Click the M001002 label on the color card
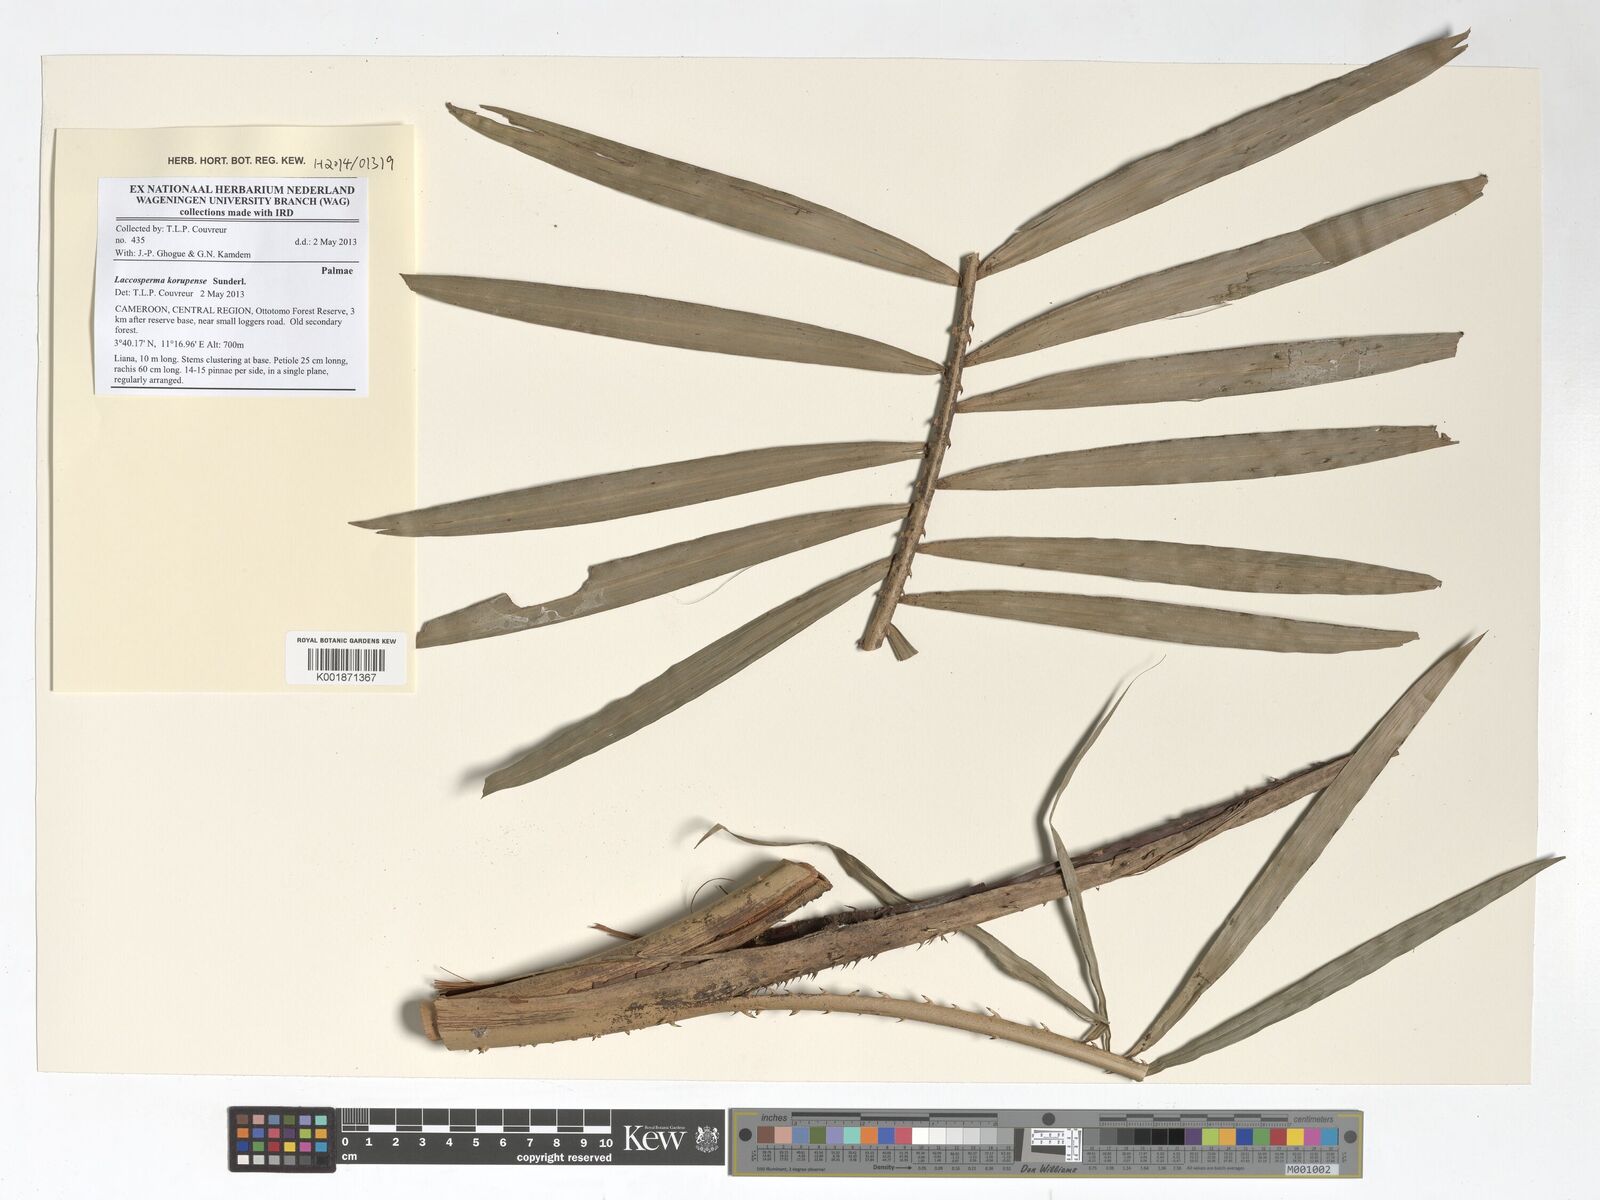 point(1310,1168)
